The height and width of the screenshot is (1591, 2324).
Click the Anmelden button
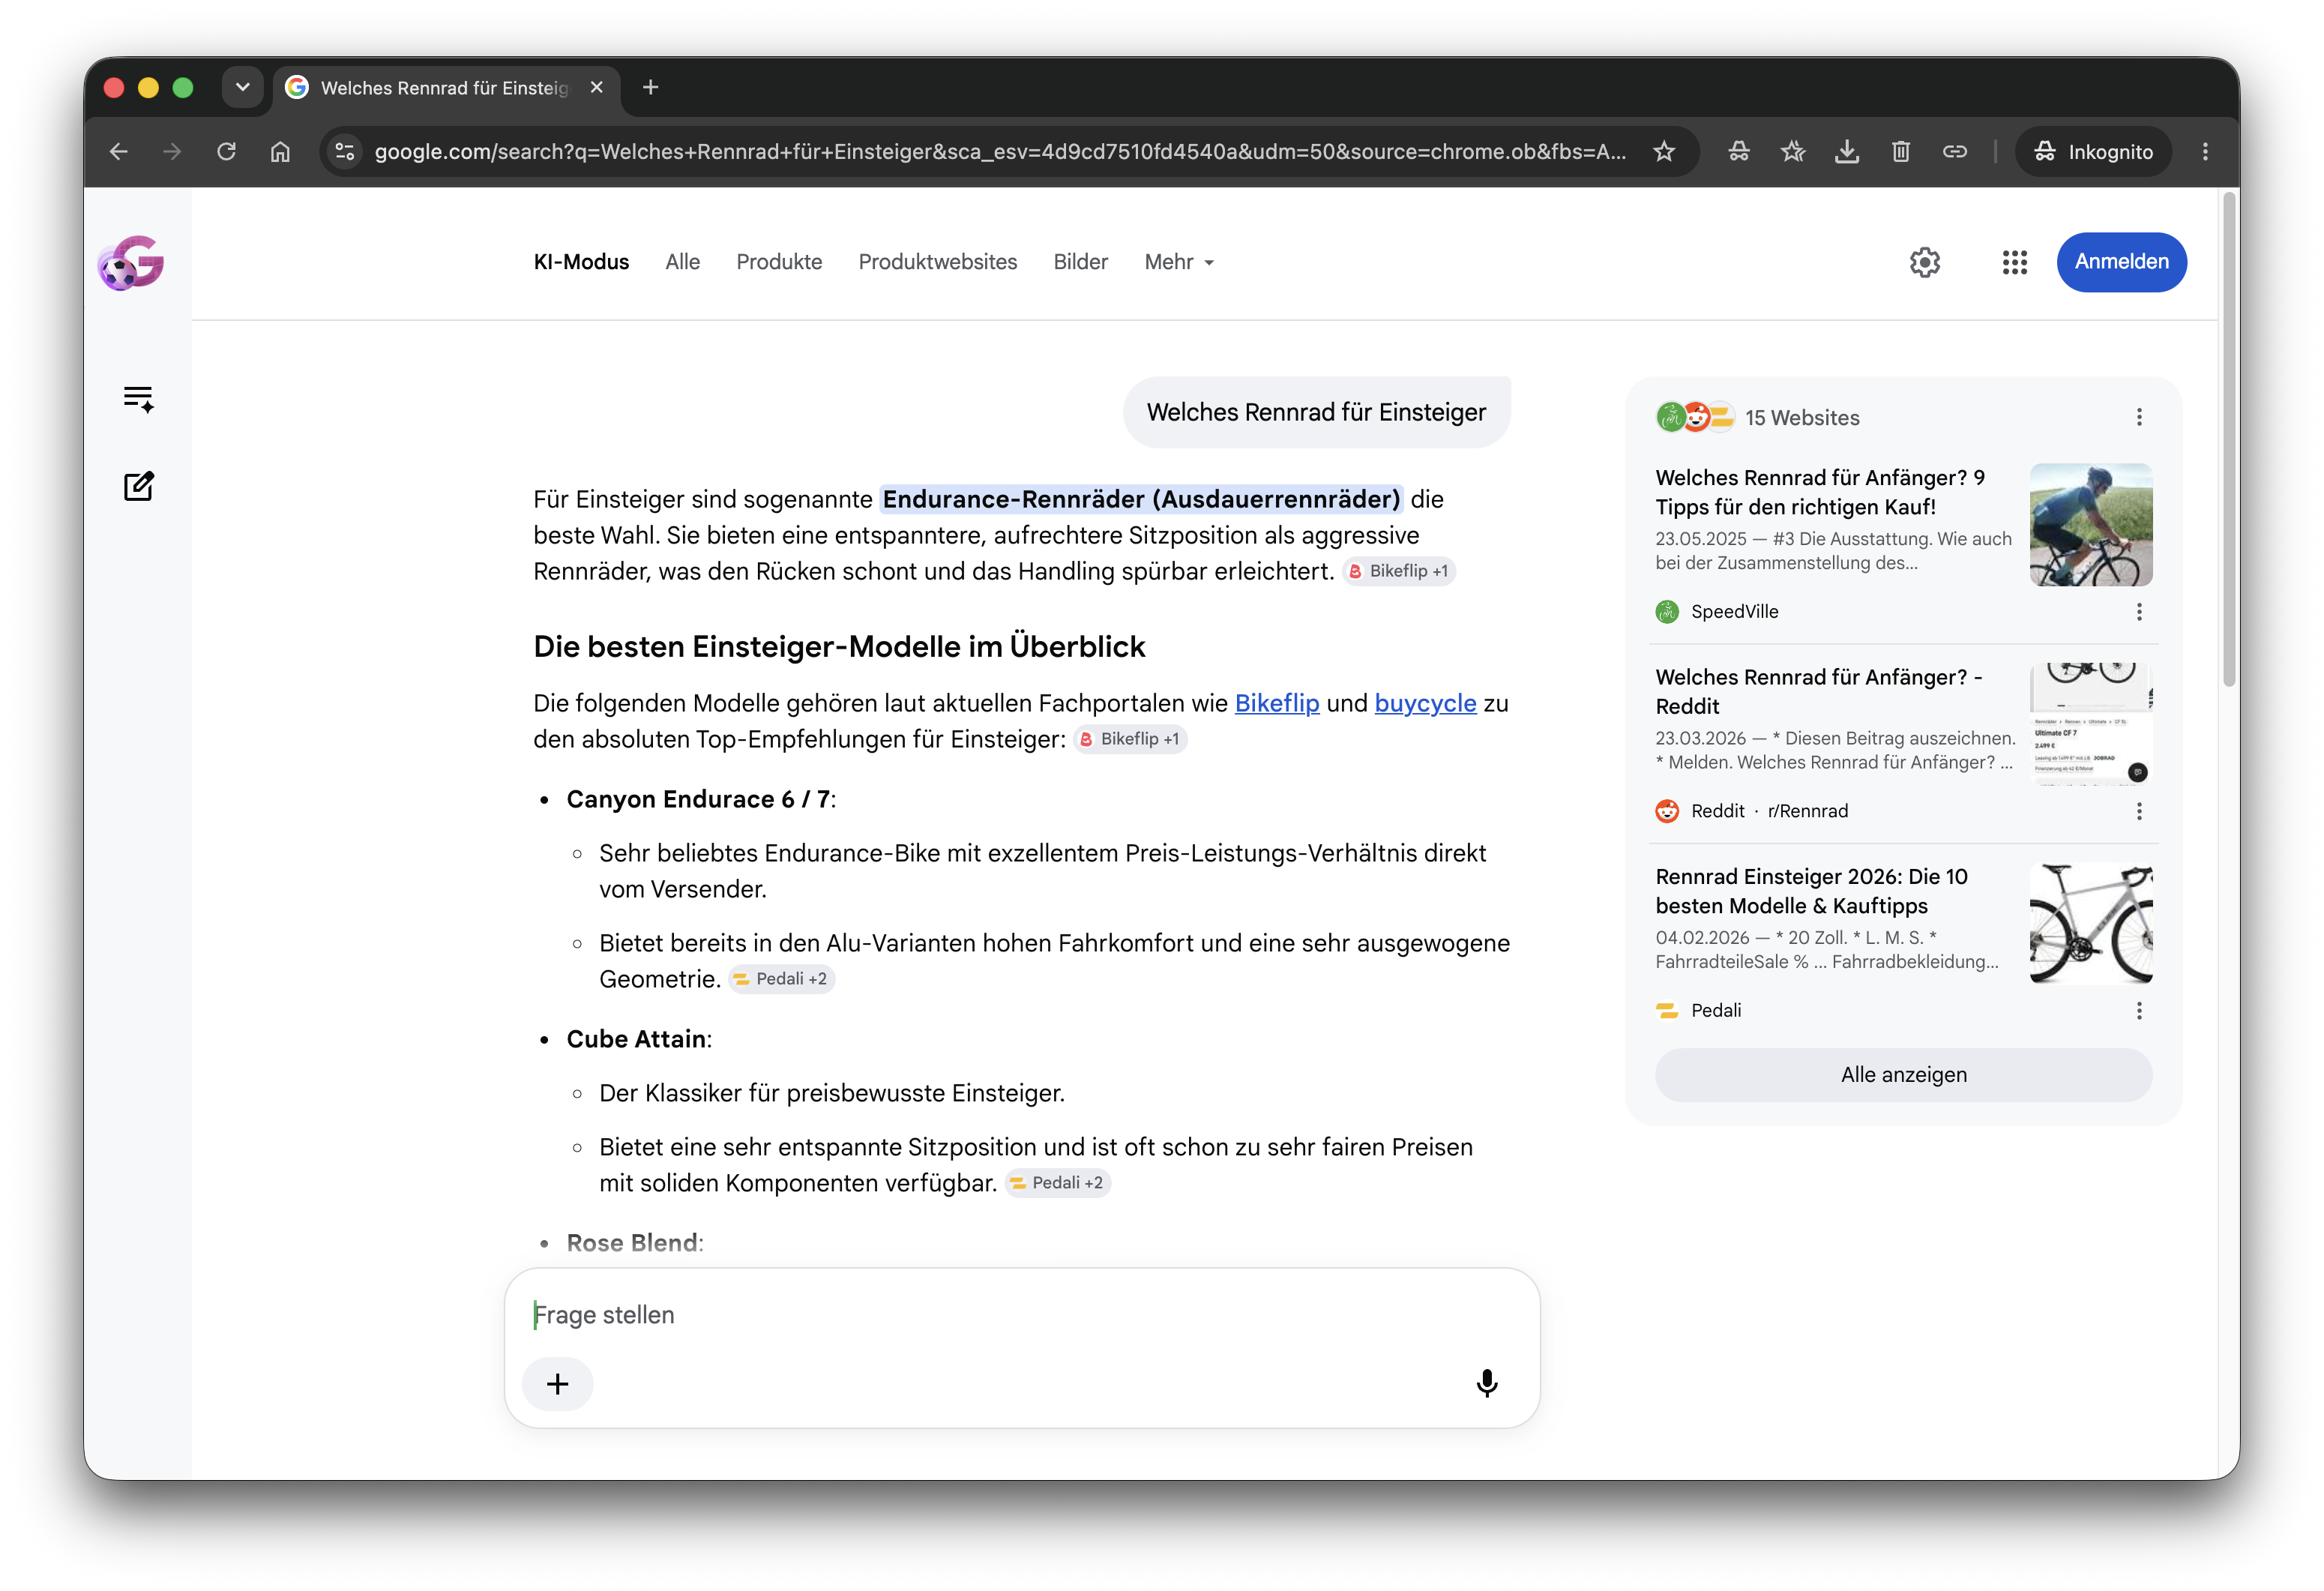[2121, 262]
